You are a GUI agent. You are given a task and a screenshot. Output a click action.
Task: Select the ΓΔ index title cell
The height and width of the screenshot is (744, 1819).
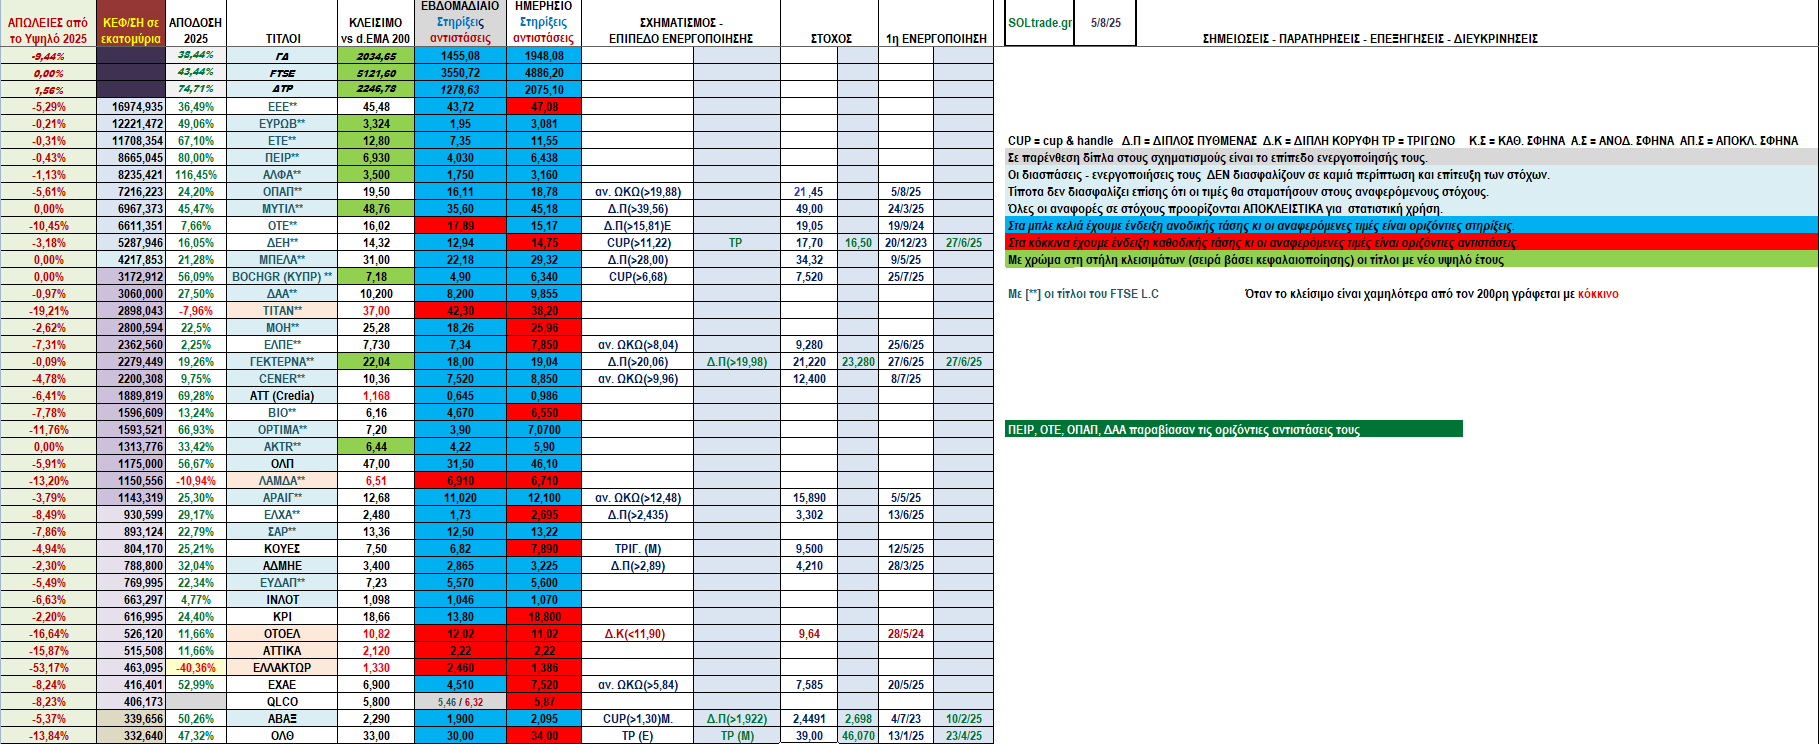283,56
